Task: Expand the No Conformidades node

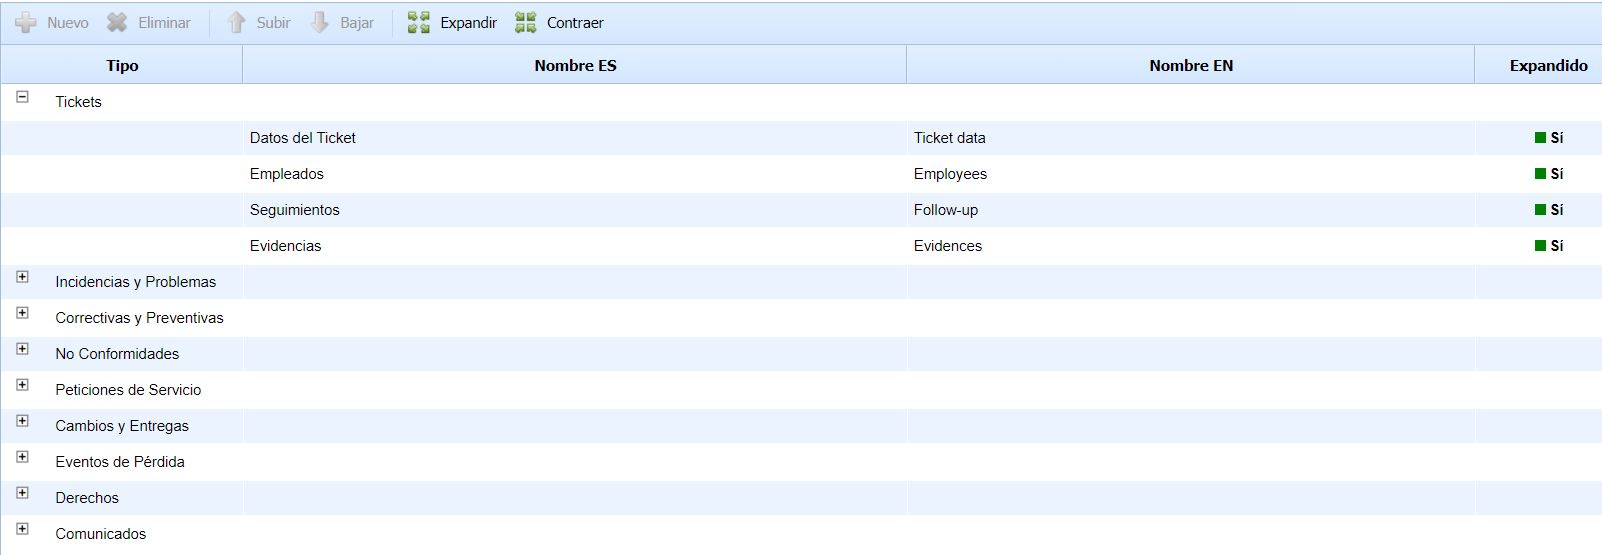Action: (x=22, y=349)
